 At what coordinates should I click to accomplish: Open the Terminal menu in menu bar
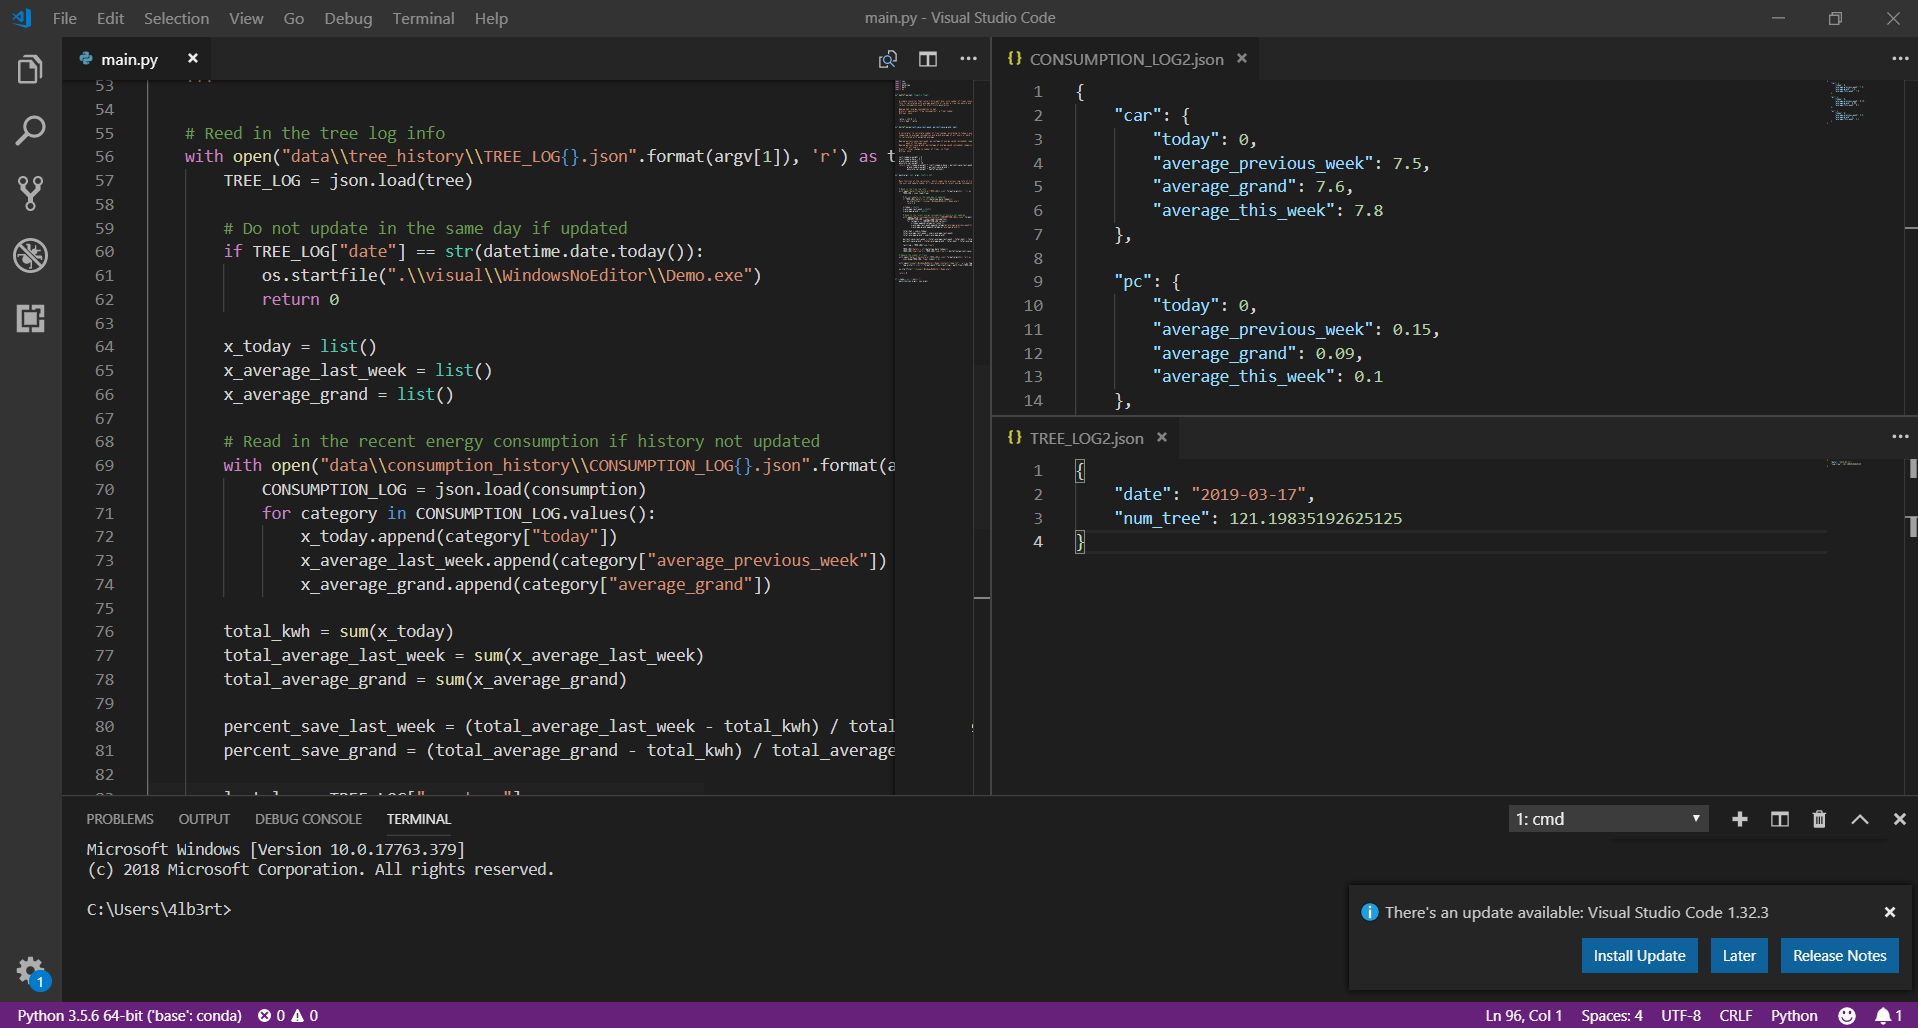[x=423, y=18]
